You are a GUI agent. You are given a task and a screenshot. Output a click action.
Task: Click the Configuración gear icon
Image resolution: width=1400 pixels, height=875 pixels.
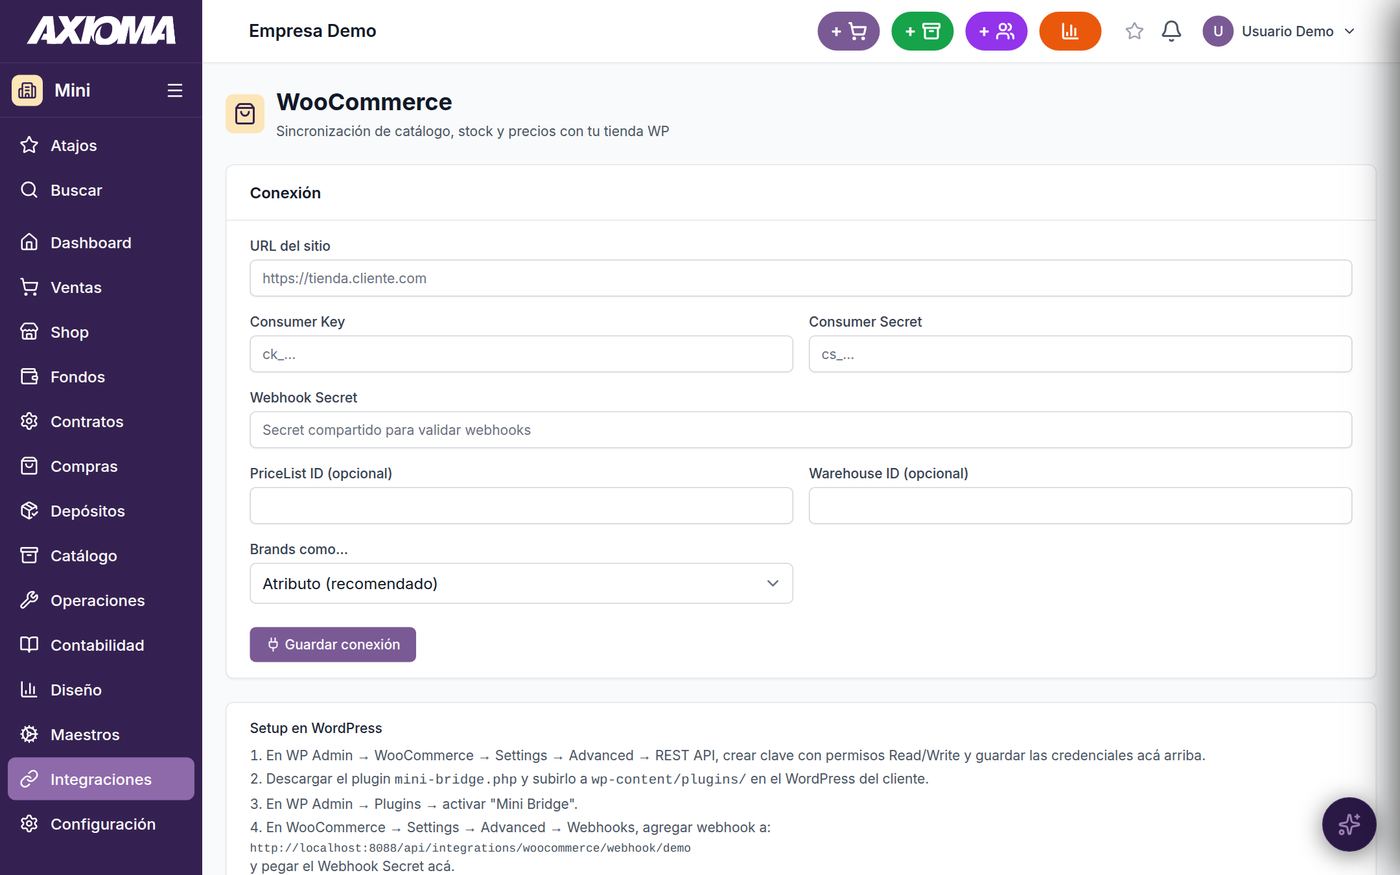29,824
